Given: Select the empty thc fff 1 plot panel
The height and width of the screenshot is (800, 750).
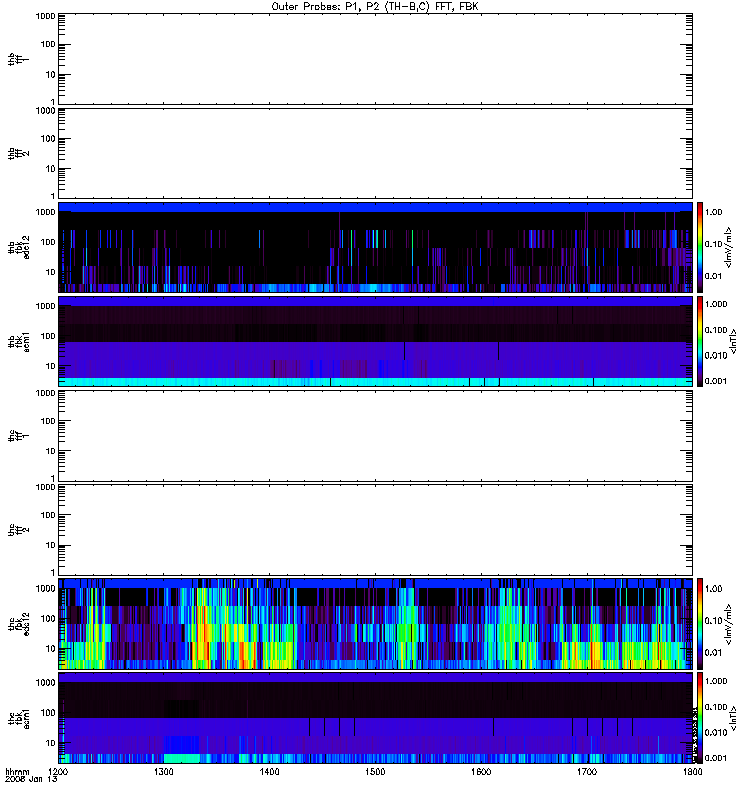Looking at the screenshot, I should click(x=376, y=436).
